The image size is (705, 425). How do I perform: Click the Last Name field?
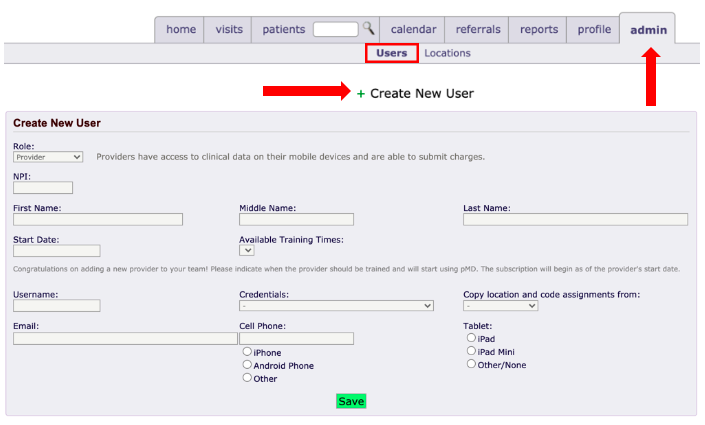coord(576,219)
